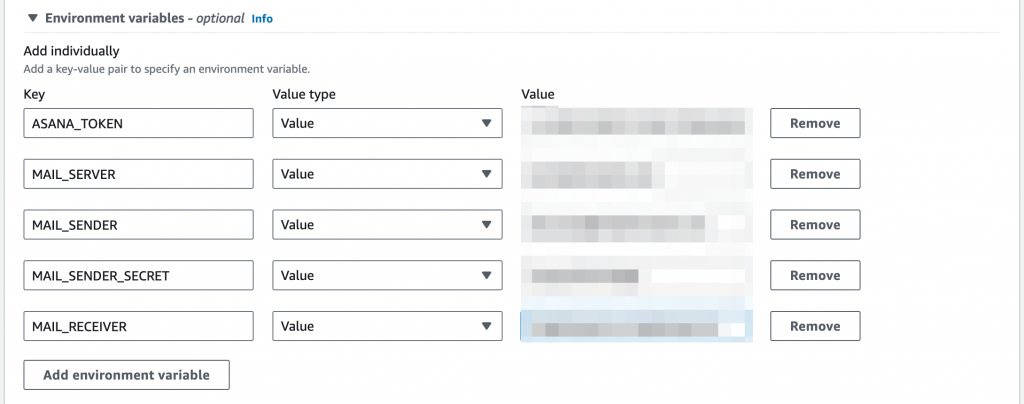Screen dimensions: 1024x404
Task: Click the MAIL_SERVER key field
Action: tap(138, 174)
